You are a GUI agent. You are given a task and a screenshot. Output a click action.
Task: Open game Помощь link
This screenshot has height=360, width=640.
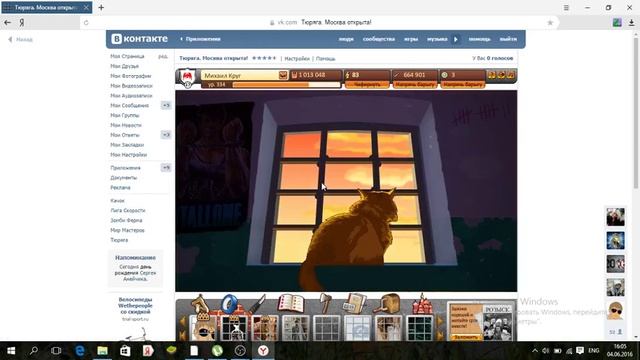tap(325, 59)
